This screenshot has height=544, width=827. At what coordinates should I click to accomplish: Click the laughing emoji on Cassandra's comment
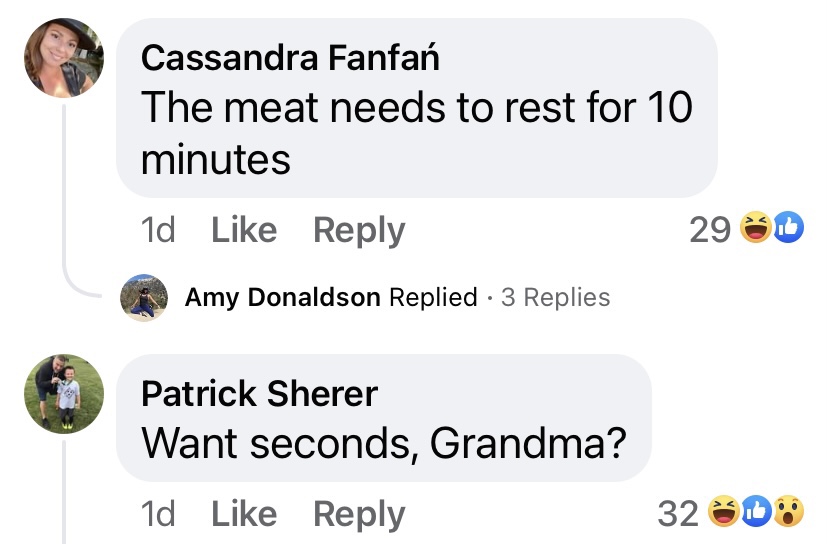click(753, 230)
